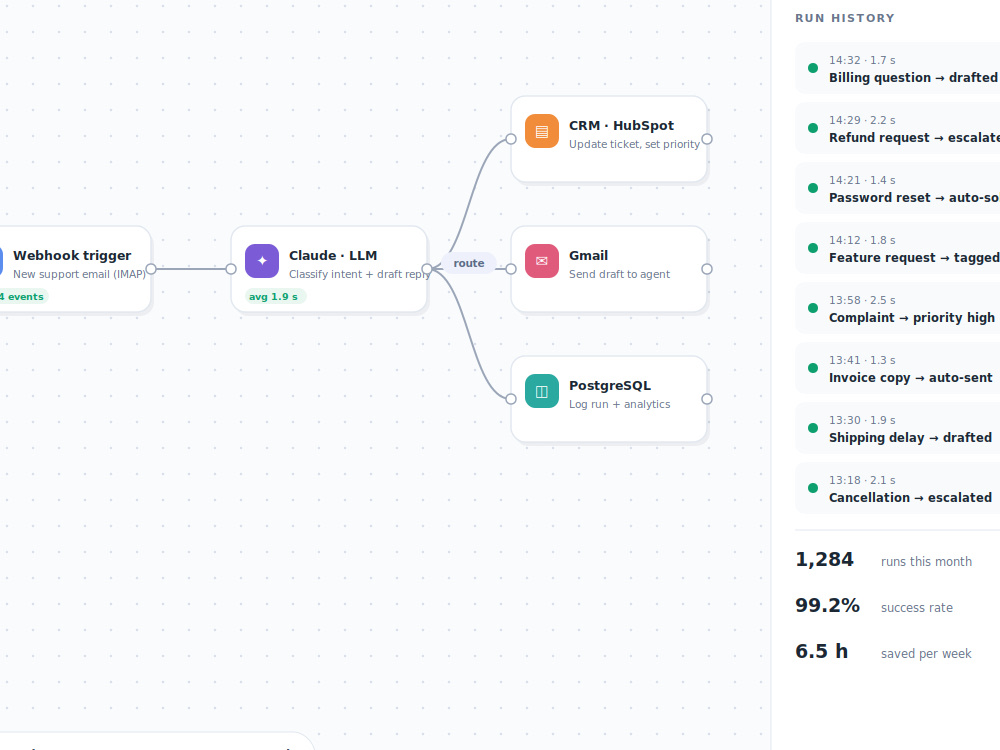Click the RUN HISTORY heading

[x=844, y=18]
